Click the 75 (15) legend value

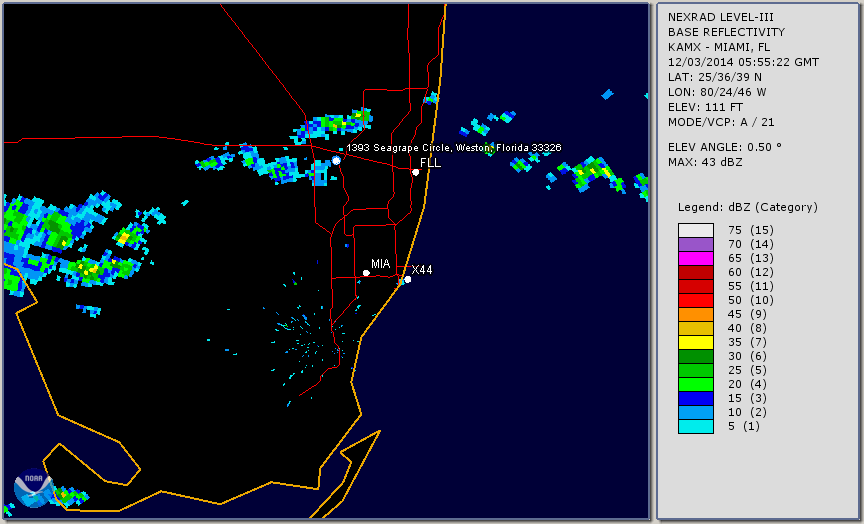(x=750, y=230)
